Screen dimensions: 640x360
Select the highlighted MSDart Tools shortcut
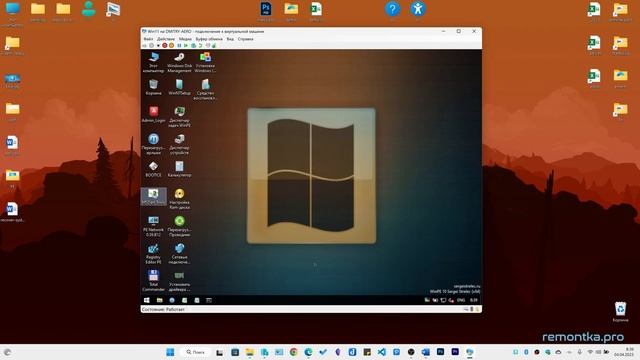pyautogui.click(x=153, y=196)
